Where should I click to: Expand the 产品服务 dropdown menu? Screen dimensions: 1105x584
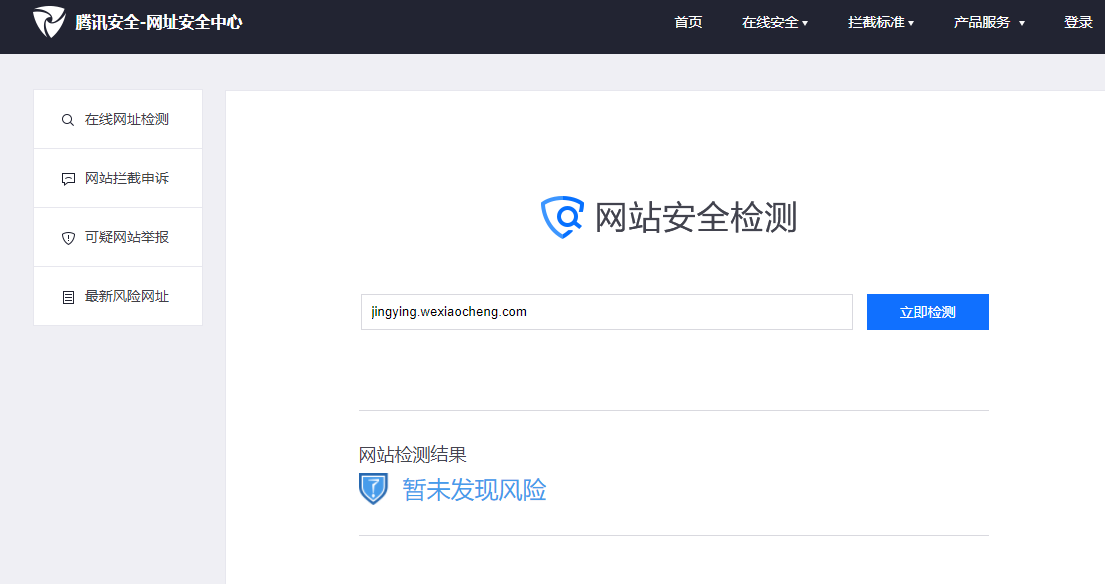click(989, 23)
